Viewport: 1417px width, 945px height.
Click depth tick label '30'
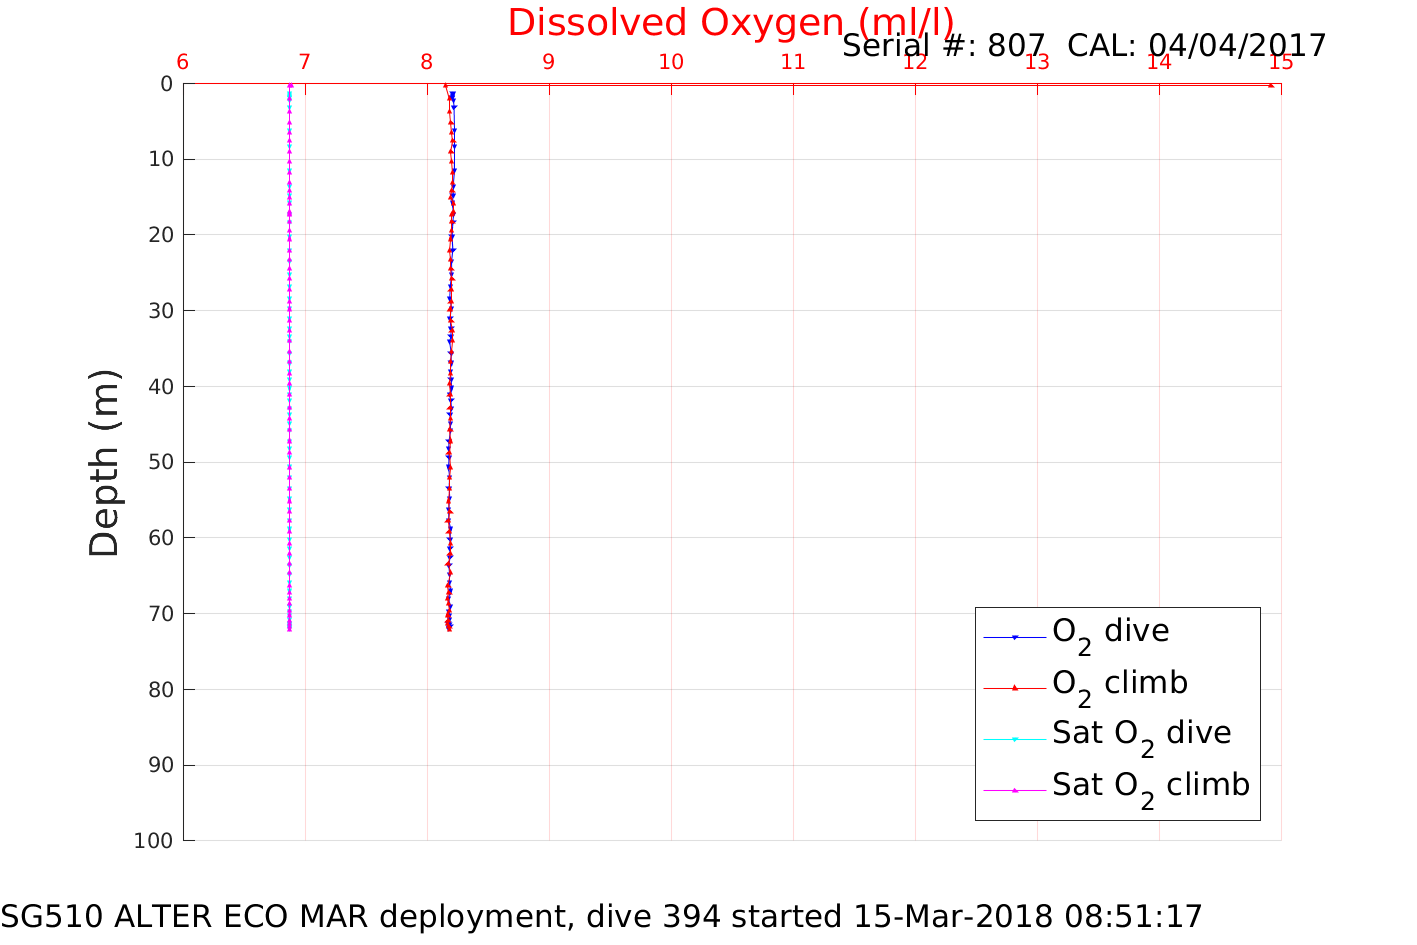[x=160, y=311]
